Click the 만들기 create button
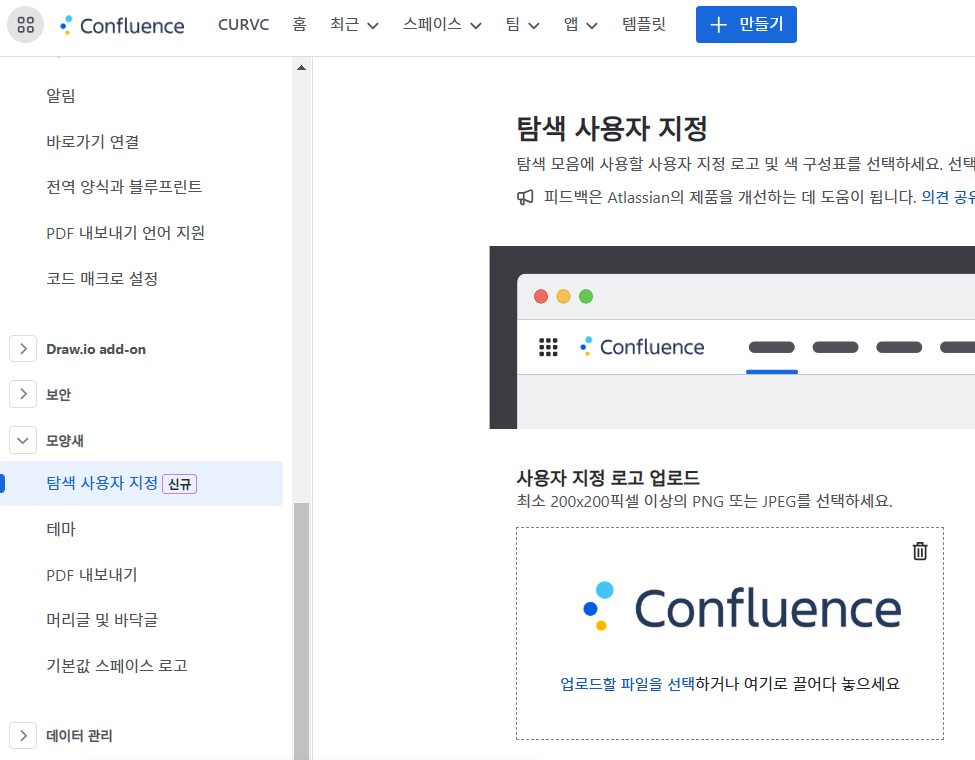The width and height of the screenshot is (975, 760). (746, 25)
